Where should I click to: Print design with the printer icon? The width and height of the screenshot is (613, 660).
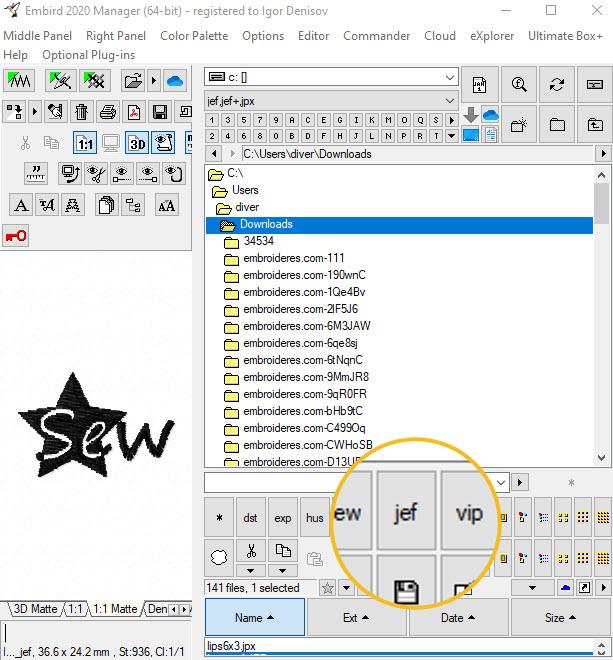tap(107, 112)
